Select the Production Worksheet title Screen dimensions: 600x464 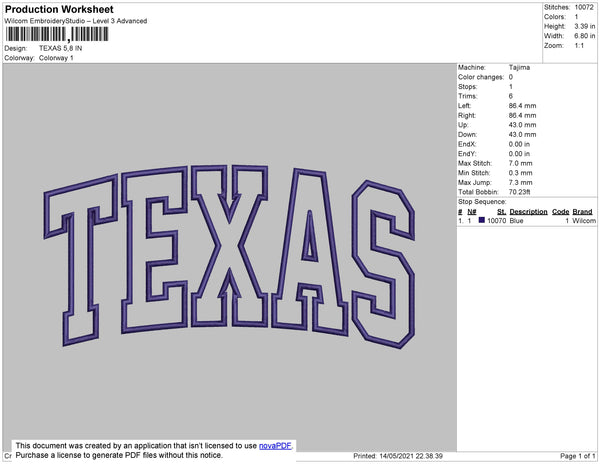click(59, 10)
